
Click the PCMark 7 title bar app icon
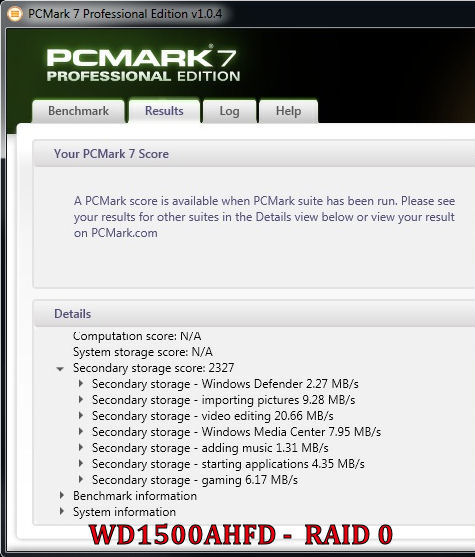pos(15,14)
